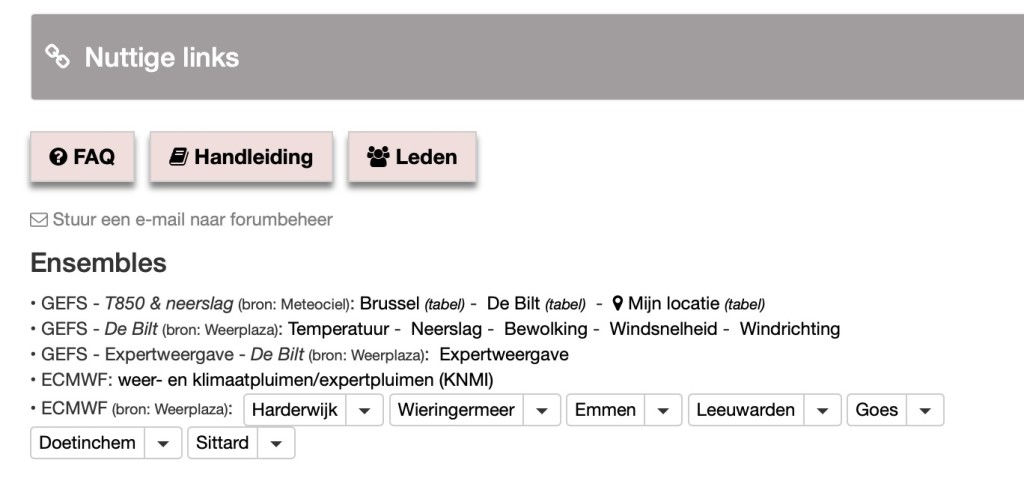Open the Handleiding button
The width and height of the screenshot is (1024, 478).
point(241,157)
